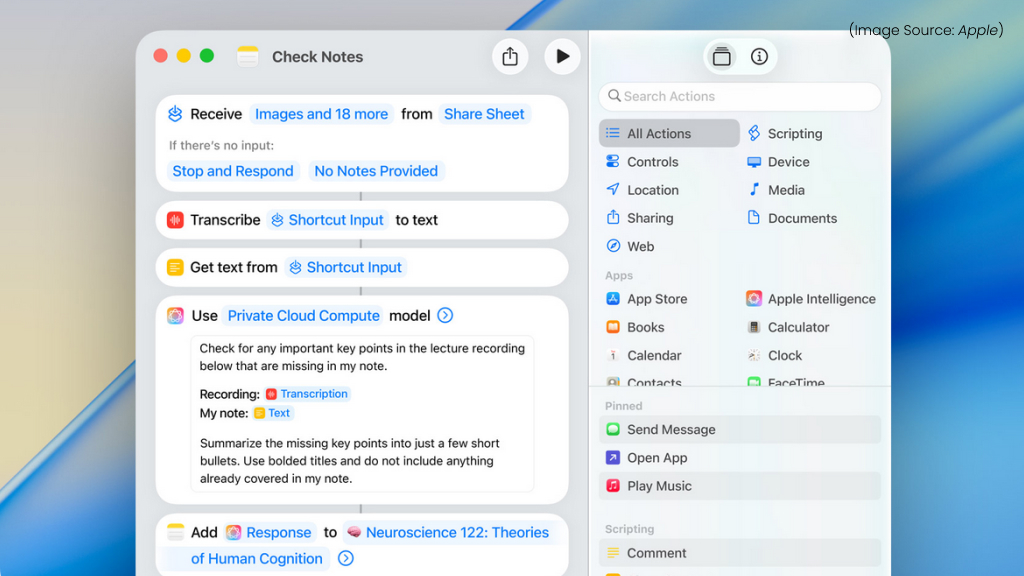Change the Share Sheet source parameter

484,114
